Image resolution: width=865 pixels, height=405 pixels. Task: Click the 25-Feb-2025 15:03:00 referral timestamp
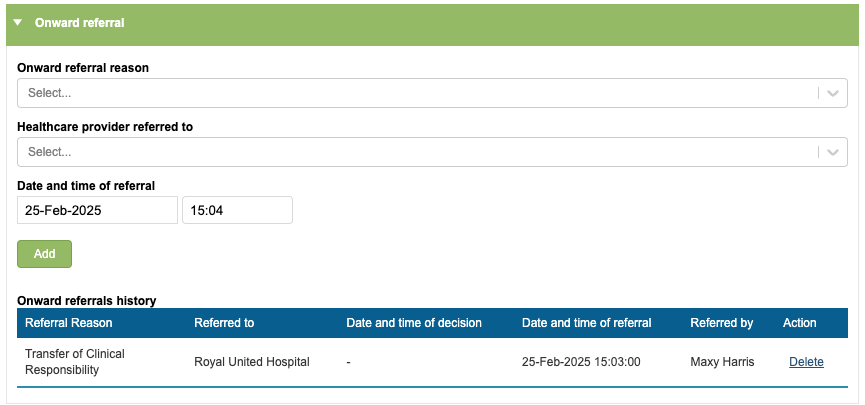tap(581, 362)
